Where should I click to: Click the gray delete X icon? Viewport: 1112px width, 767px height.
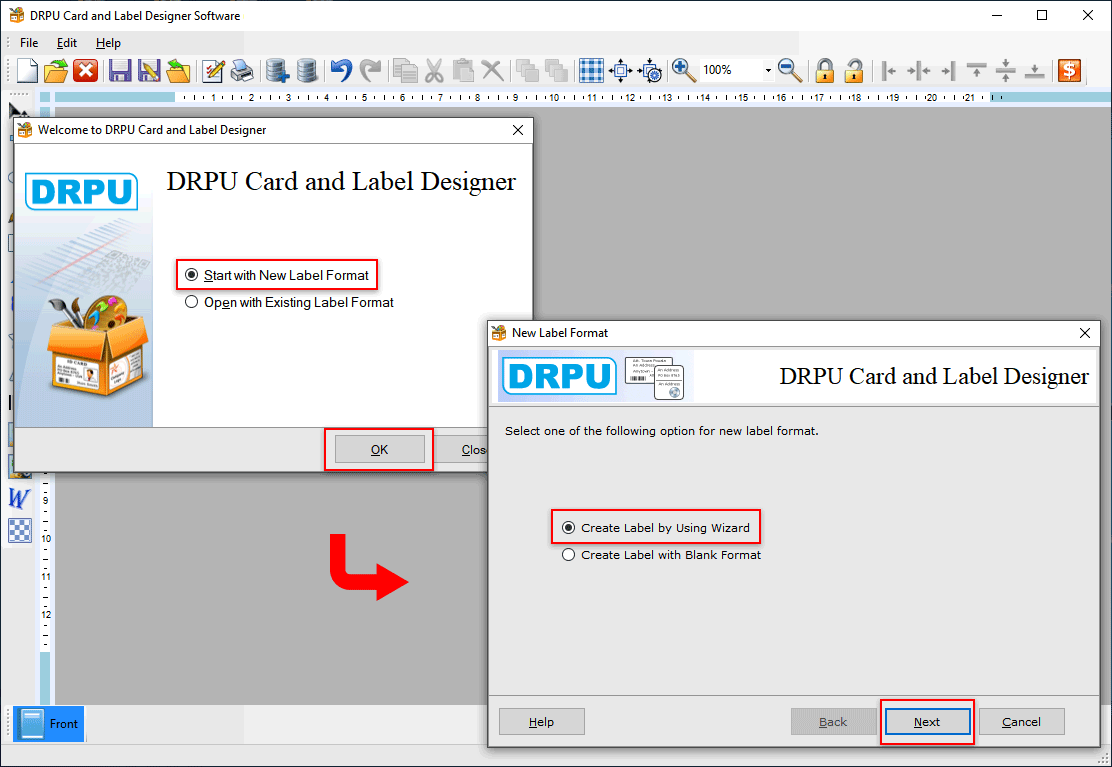[492, 70]
